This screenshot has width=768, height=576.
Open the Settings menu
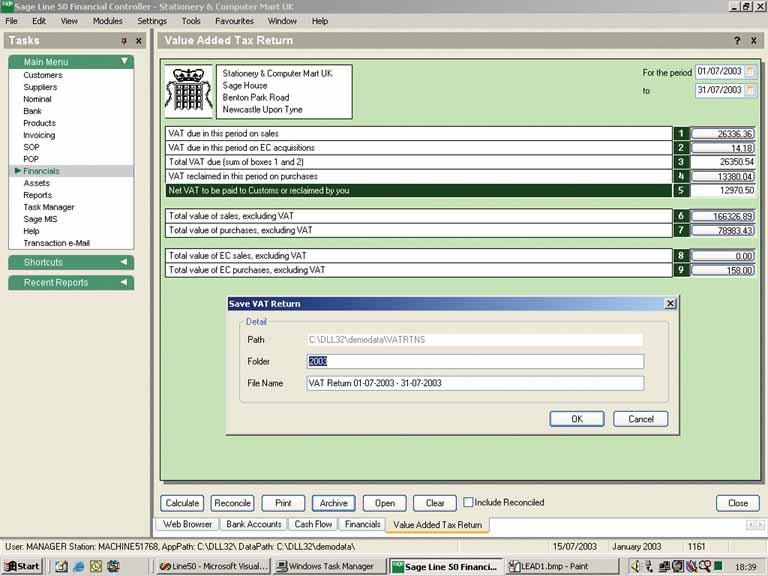[x=152, y=21]
